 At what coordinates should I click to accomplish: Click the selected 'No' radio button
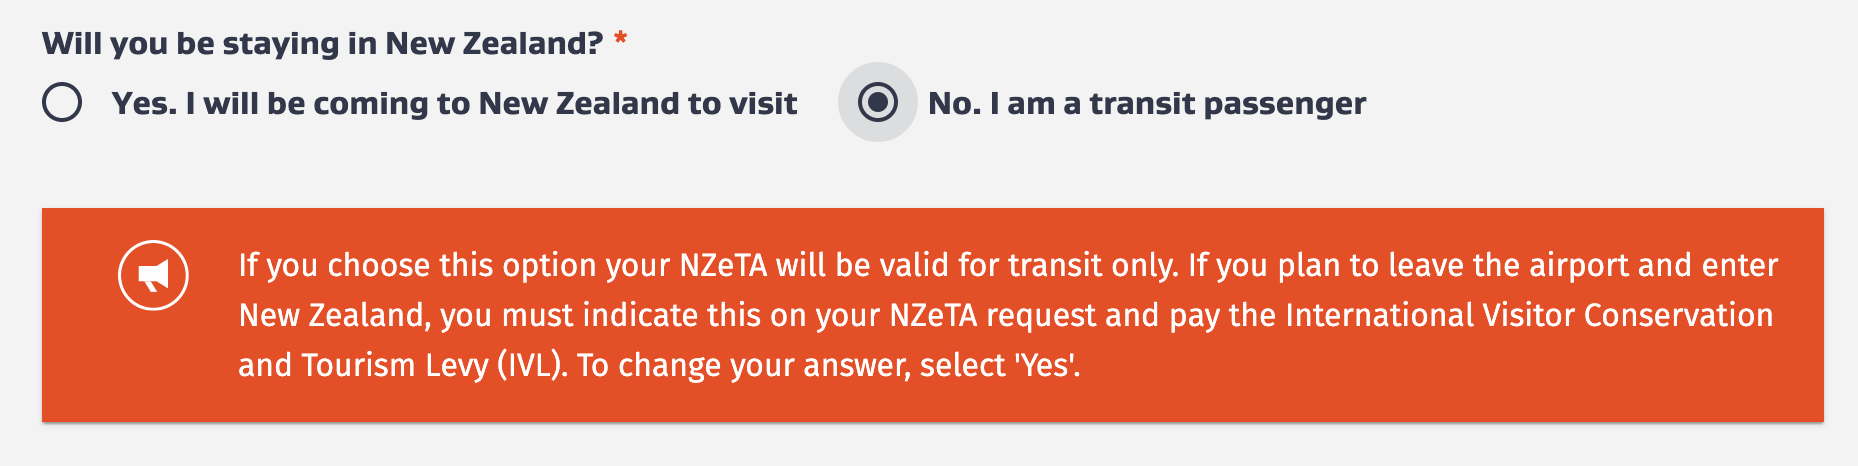click(x=877, y=102)
